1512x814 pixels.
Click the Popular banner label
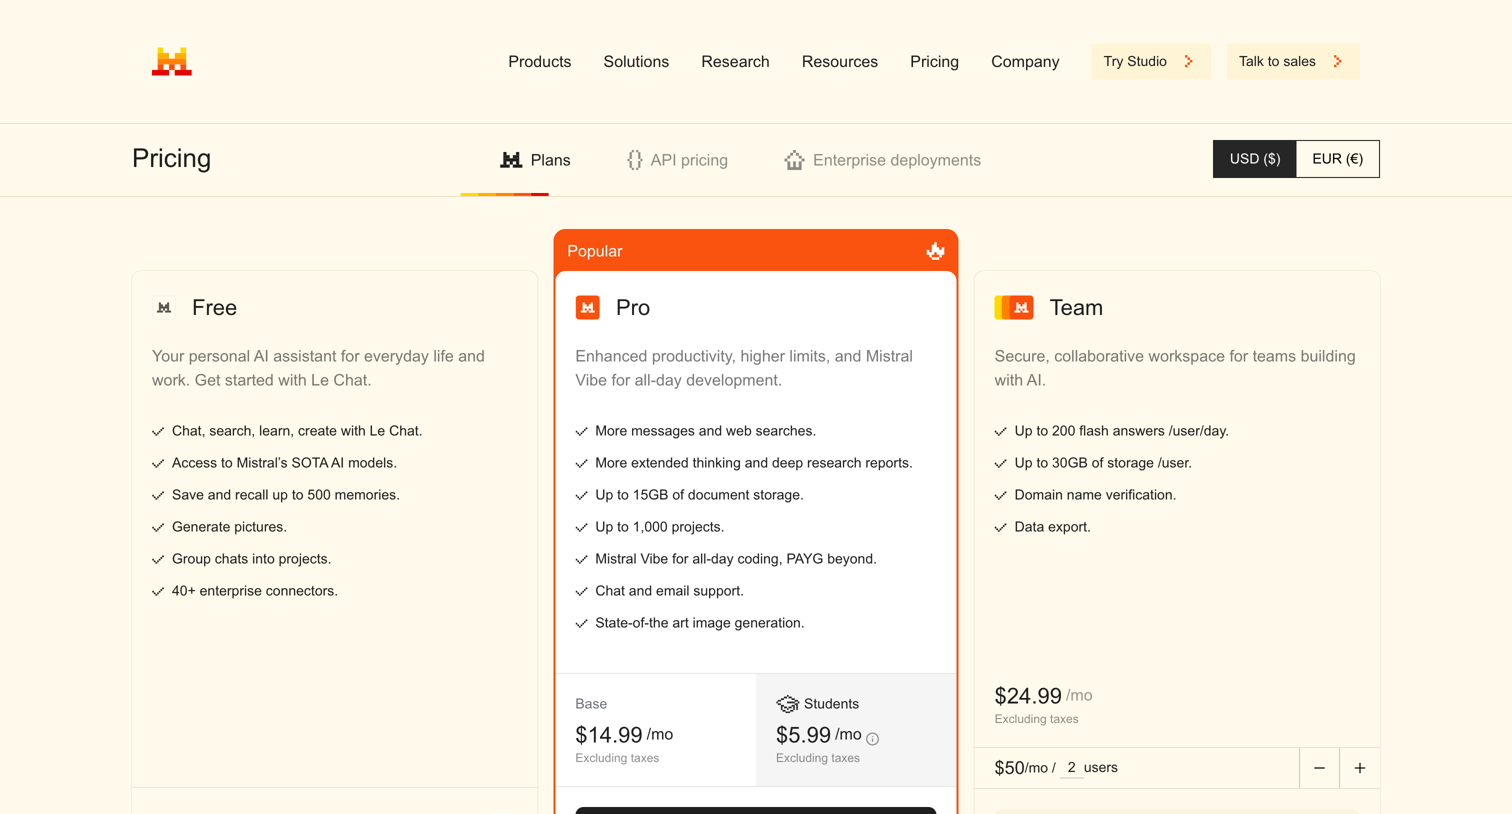coord(595,251)
